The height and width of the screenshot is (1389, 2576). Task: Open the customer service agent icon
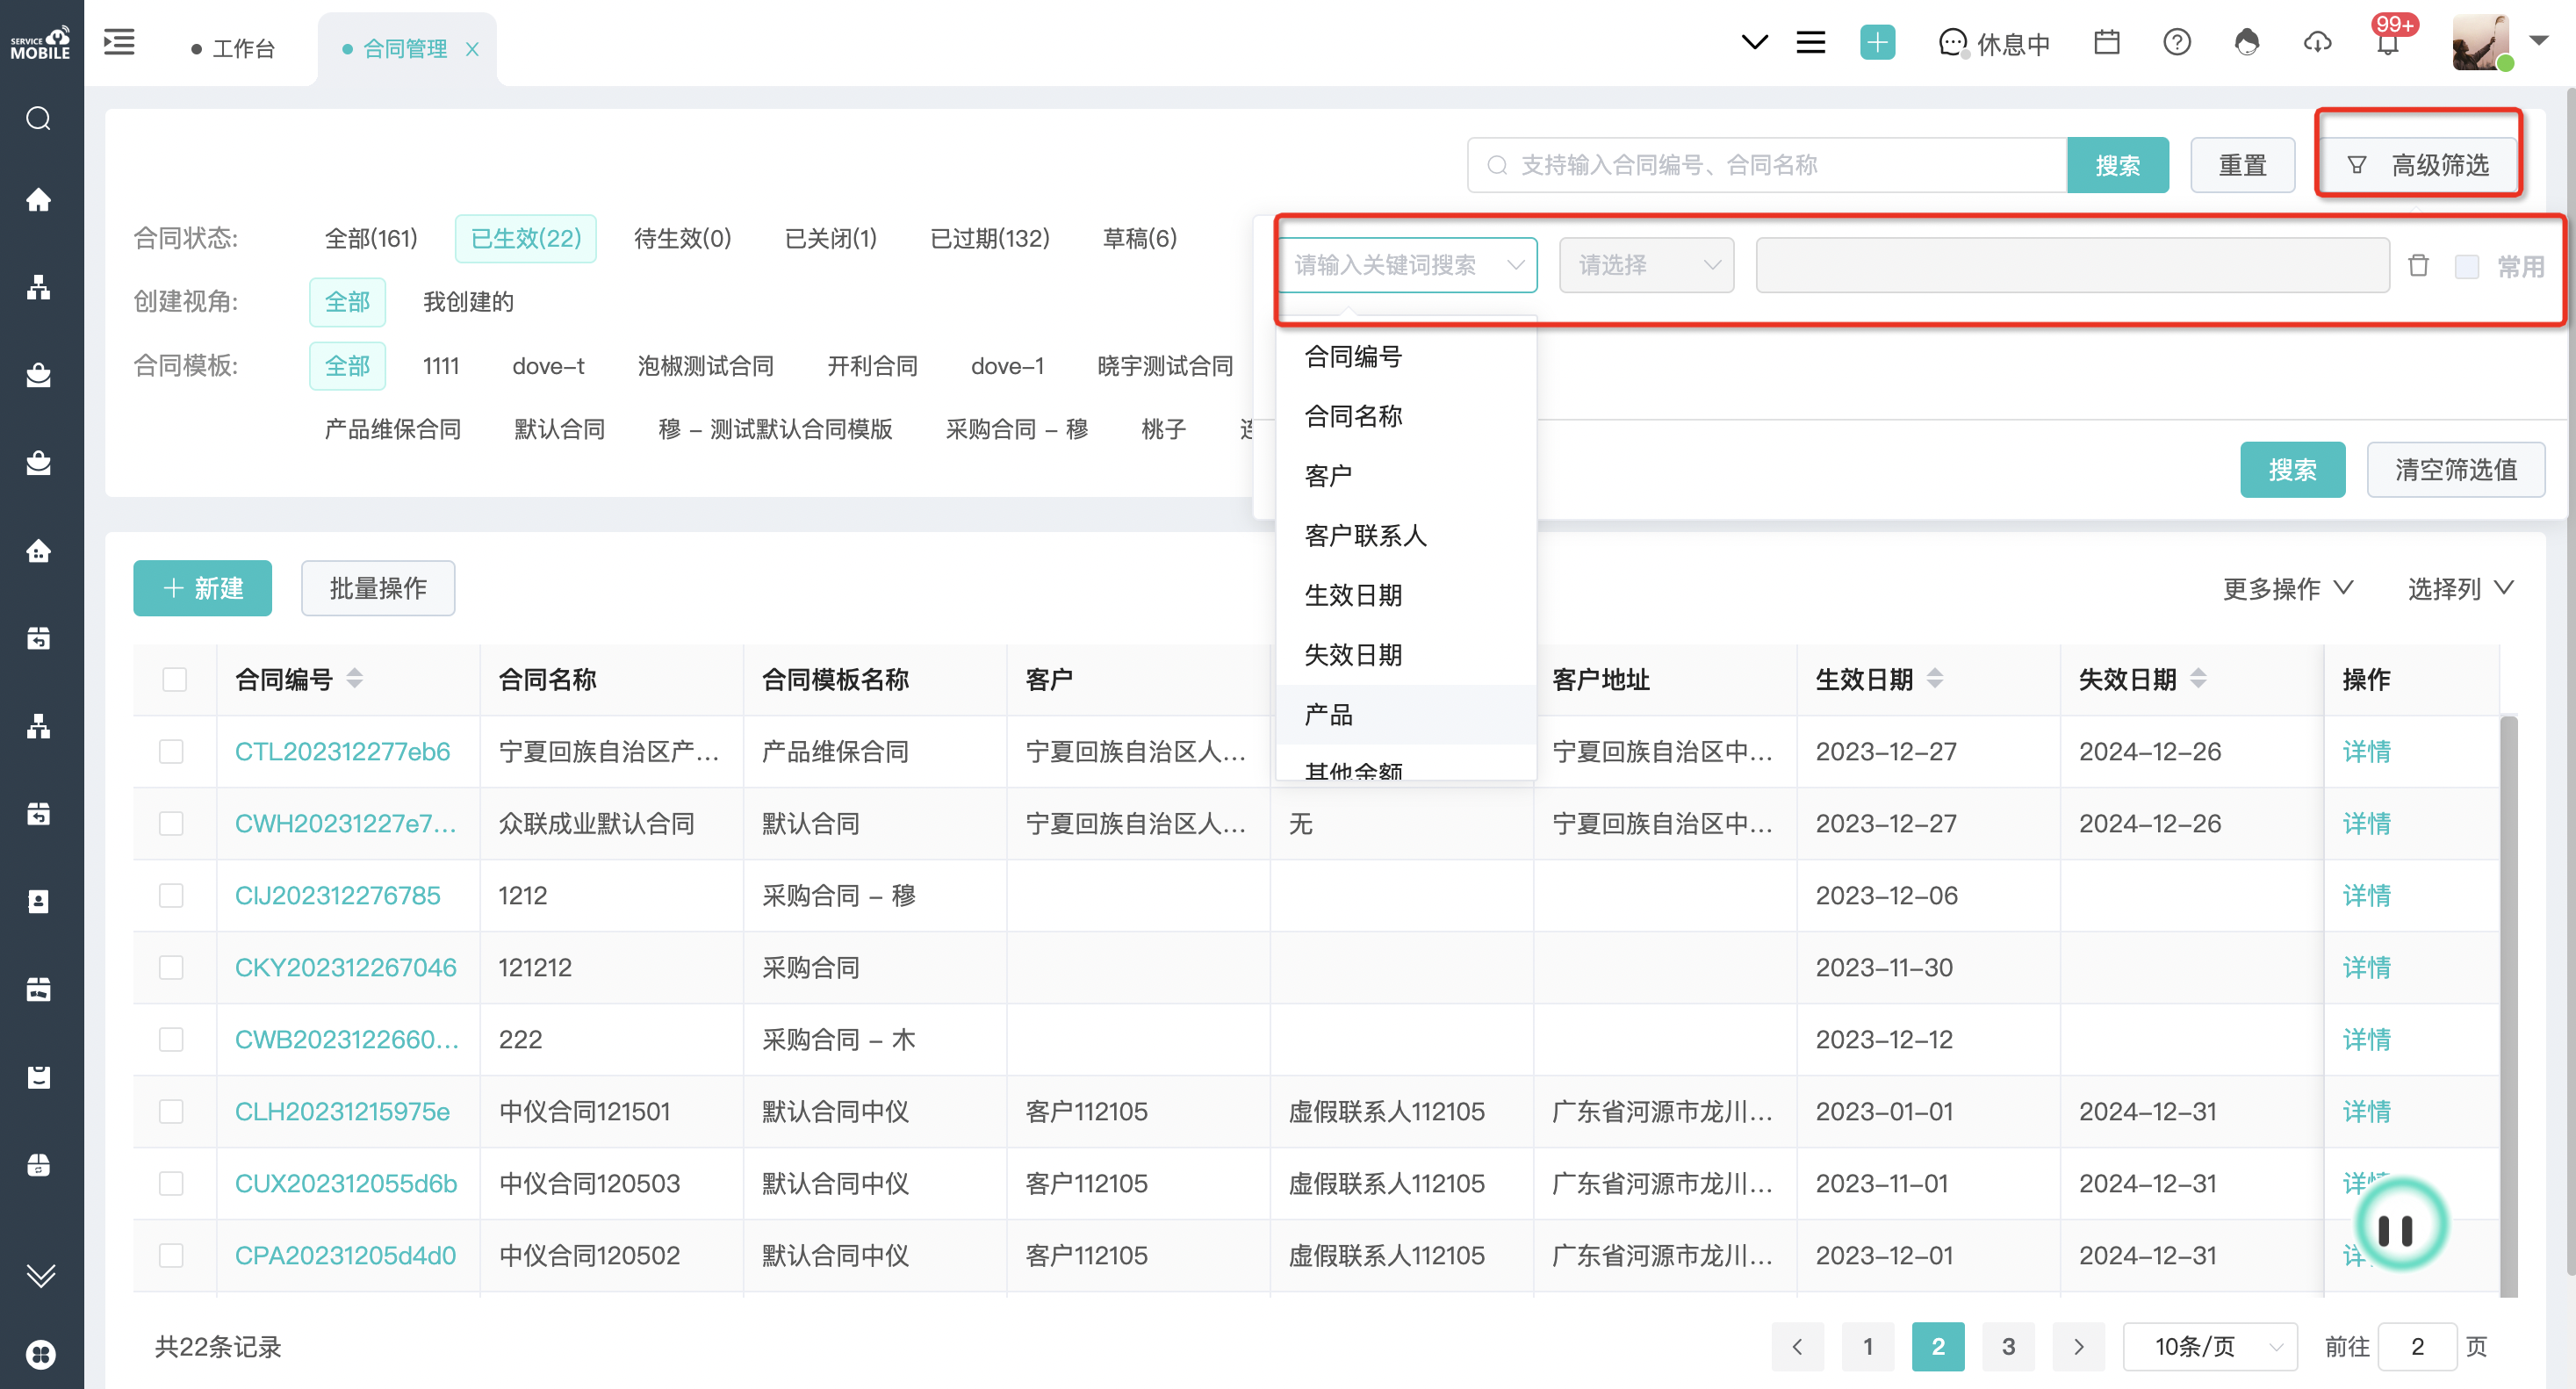(x=2247, y=43)
